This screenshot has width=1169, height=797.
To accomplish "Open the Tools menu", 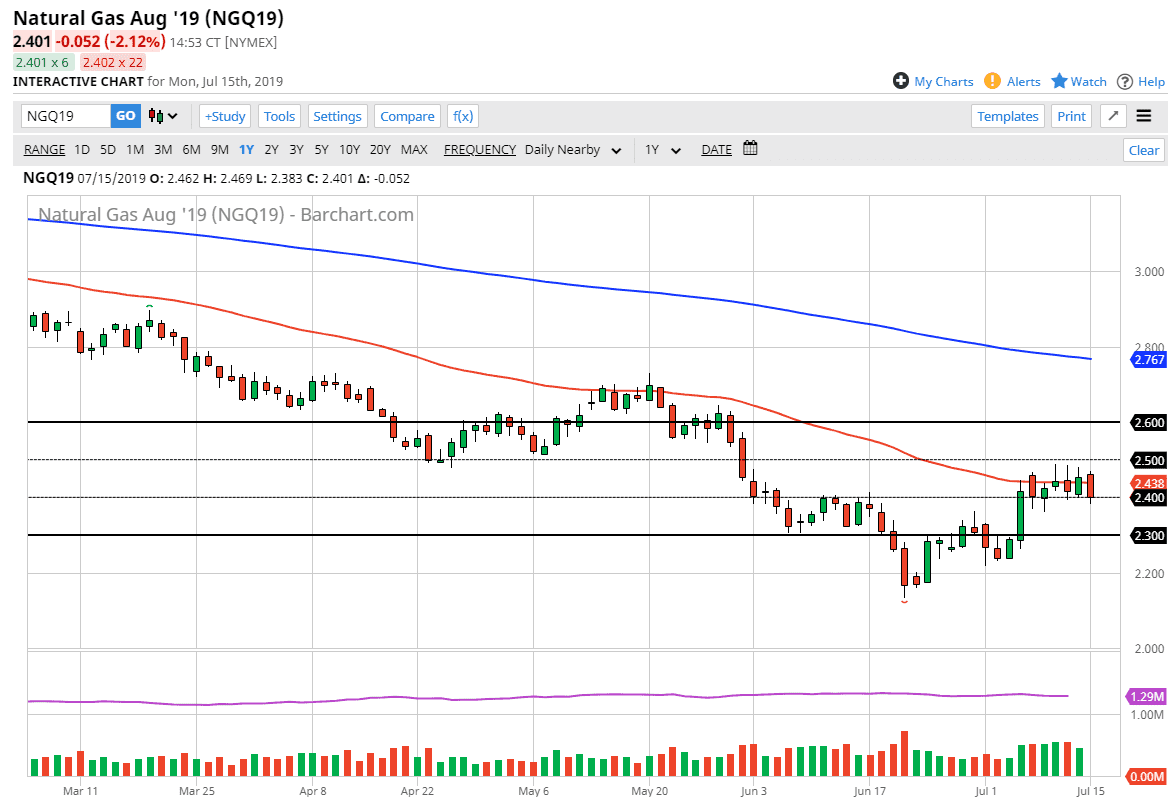I will 279,116.
